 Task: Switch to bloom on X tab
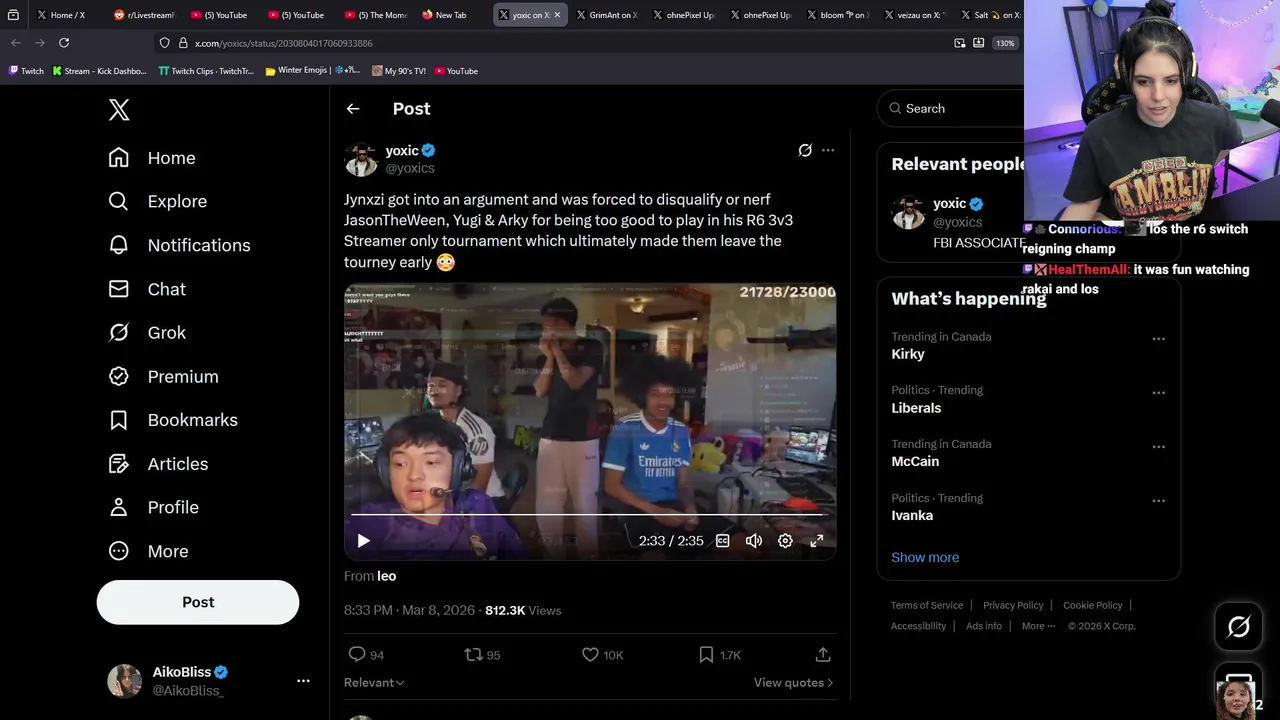click(838, 15)
